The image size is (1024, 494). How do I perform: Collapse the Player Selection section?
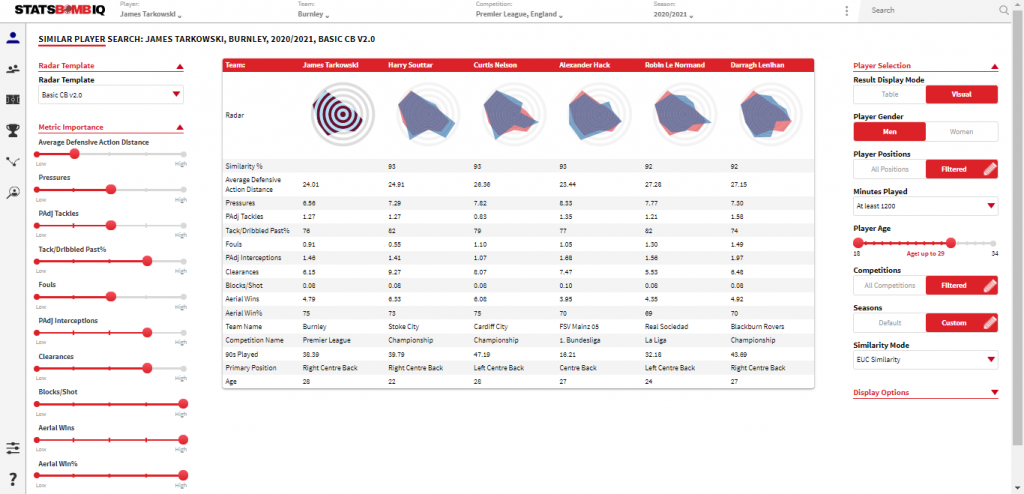click(x=995, y=66)
